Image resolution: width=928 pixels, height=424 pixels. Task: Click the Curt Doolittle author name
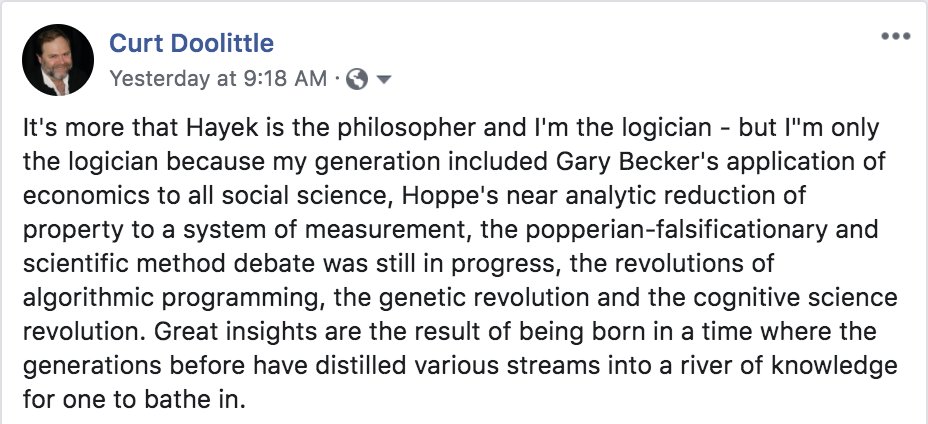[x=191, y=43]
